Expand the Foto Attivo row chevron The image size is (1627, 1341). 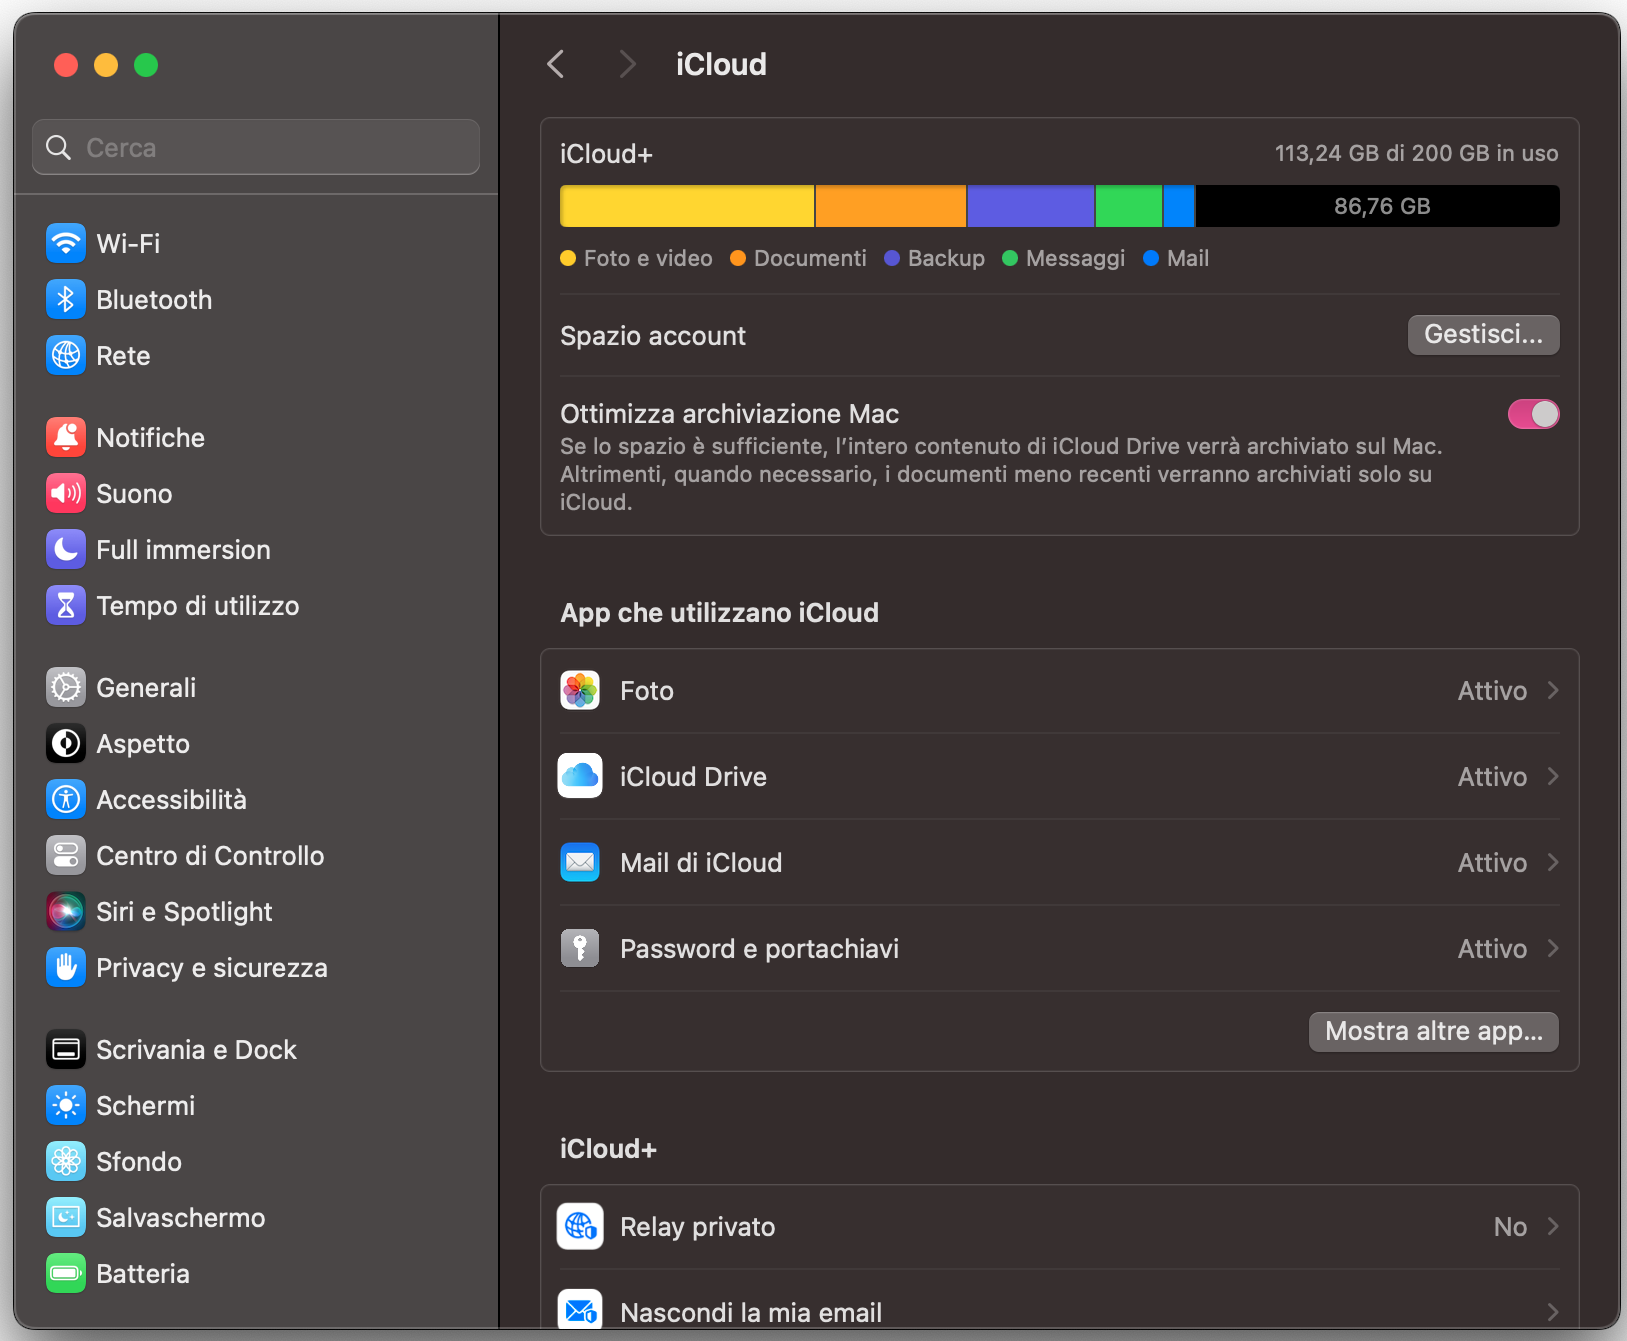(x=1552, y=690)
